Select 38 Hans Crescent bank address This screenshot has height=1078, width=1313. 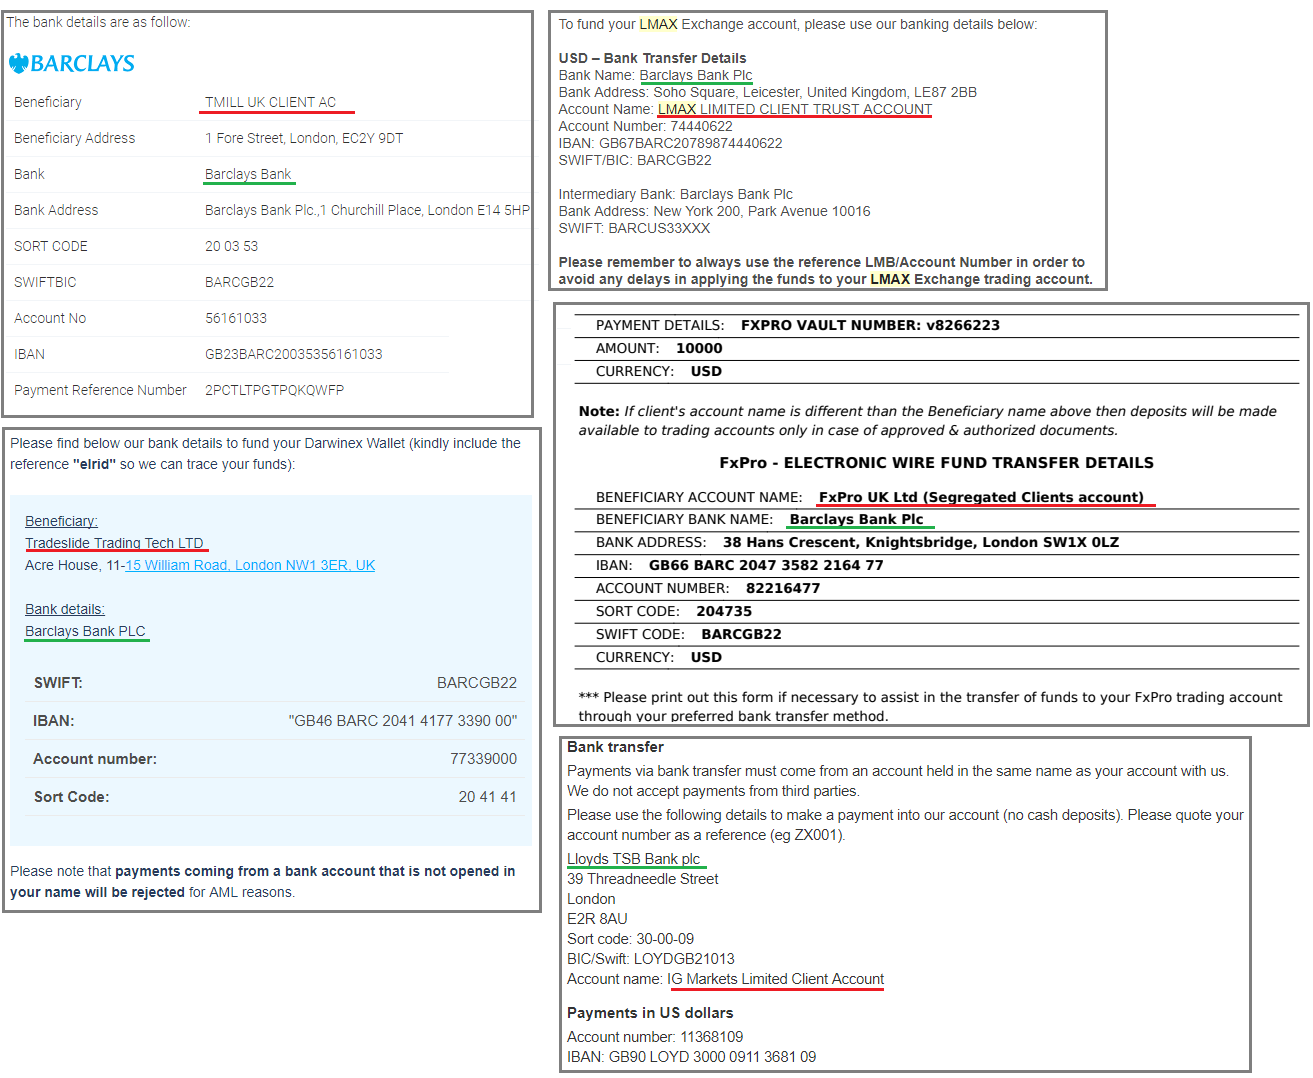coord(921,542)
